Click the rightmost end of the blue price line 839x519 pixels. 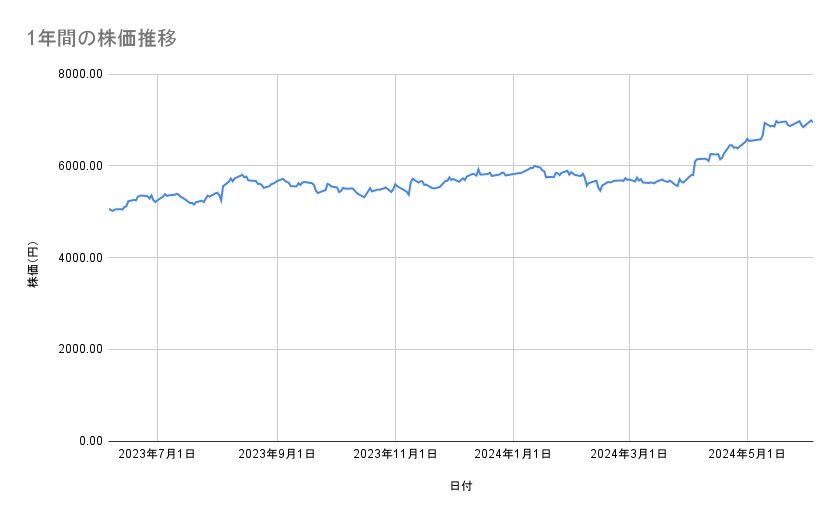[x=812, y=121]
